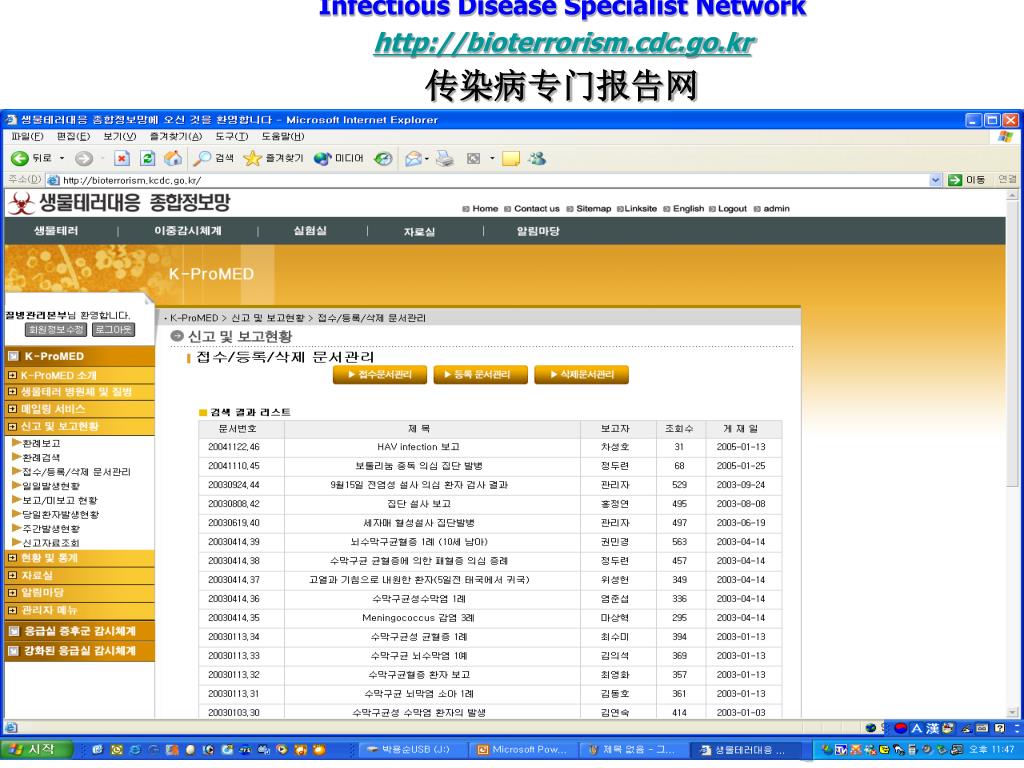1024x768 pixels.
Task: Click the Mail envelope icon
Action: pos(413,158)
